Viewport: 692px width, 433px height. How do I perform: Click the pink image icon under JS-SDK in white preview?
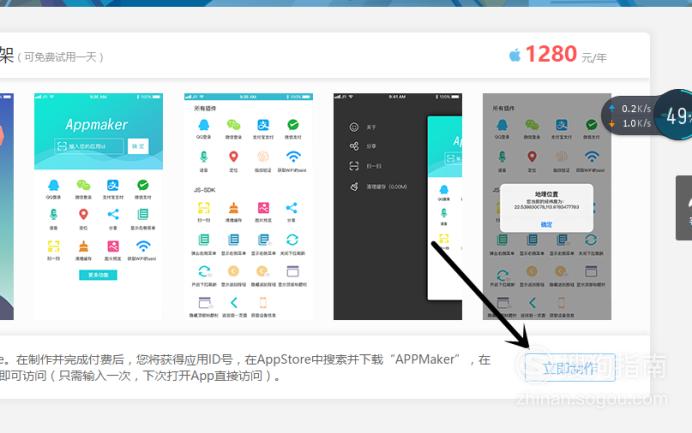pyautogui.click(x=263, y=207)
